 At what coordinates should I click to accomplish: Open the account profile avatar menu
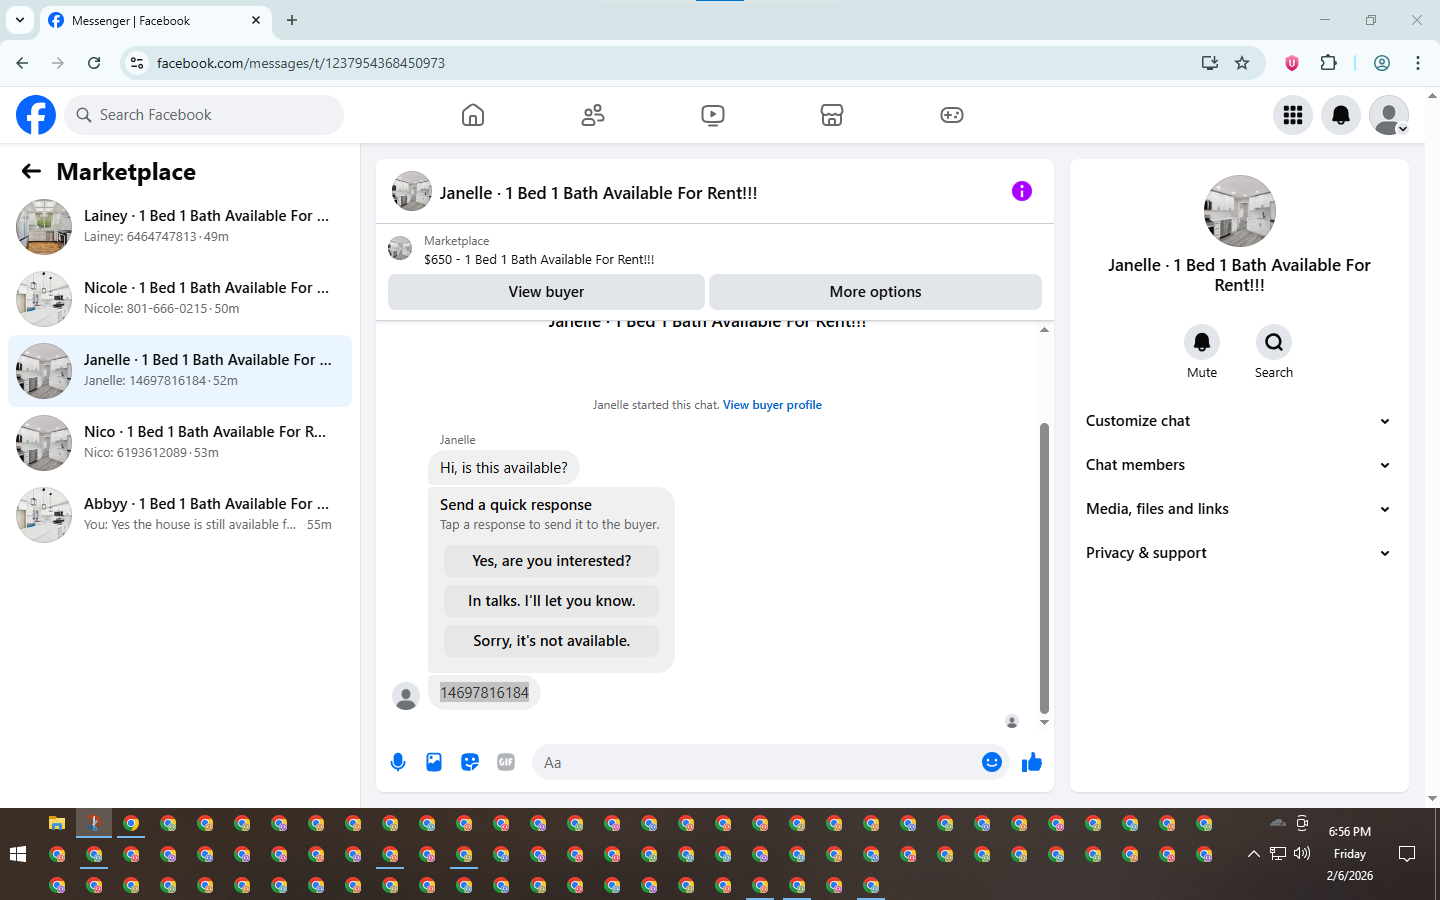[x=1389, y=115]
